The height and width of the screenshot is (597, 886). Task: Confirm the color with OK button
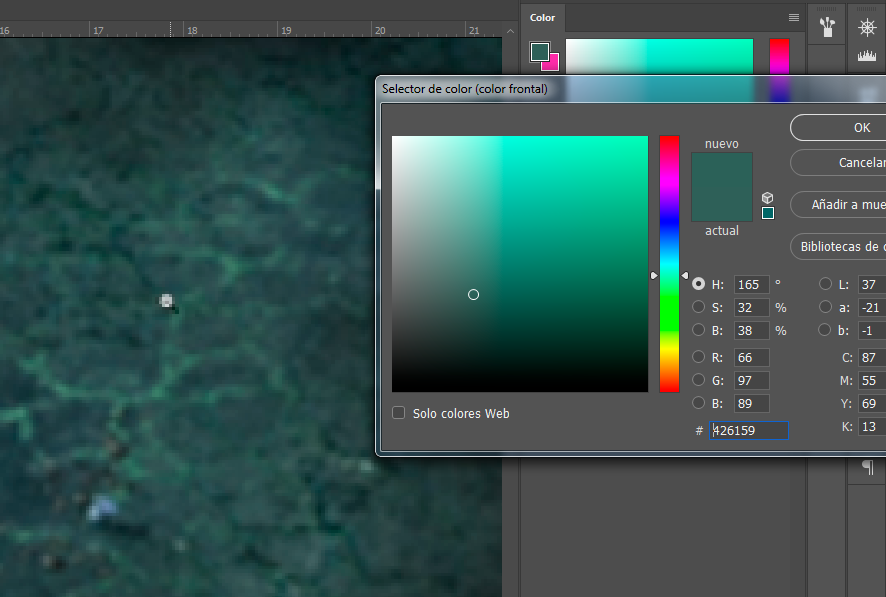[x=838, y=128]
